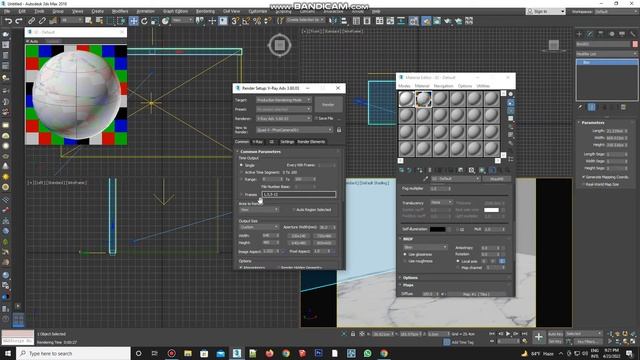640x360 pixels.
Task: Open Modifier List dropdown
Action: tap(607, 54)
